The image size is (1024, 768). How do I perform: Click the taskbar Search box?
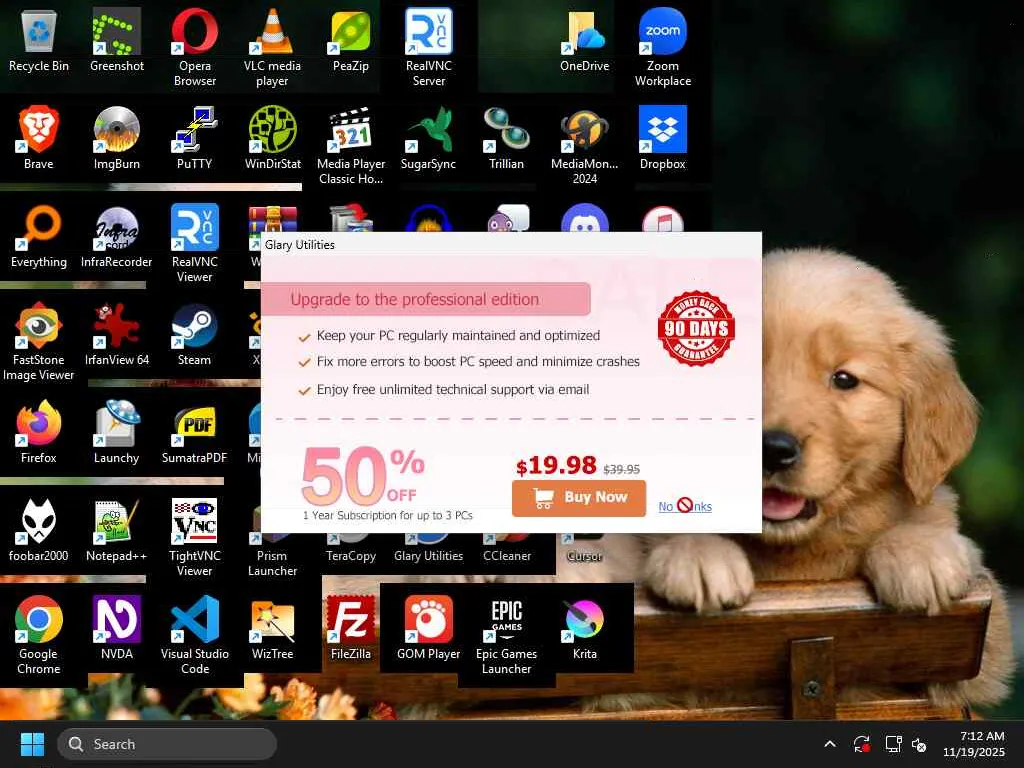167,744
